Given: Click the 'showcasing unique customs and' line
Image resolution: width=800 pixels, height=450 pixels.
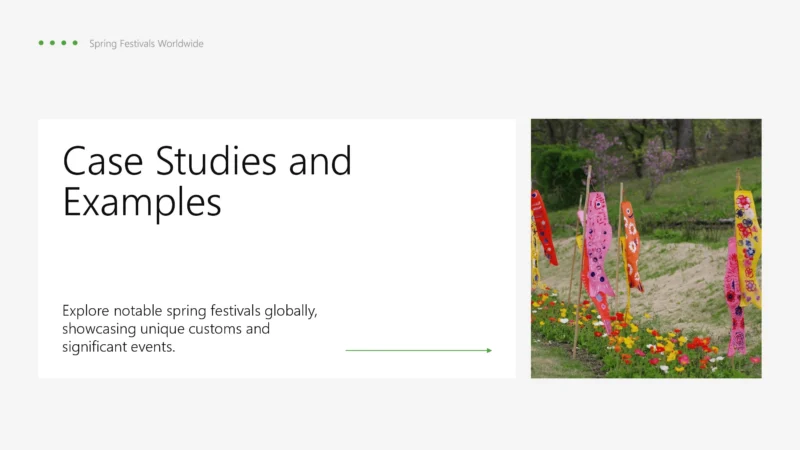Looking at the screenshot, I should click(166, 329).
